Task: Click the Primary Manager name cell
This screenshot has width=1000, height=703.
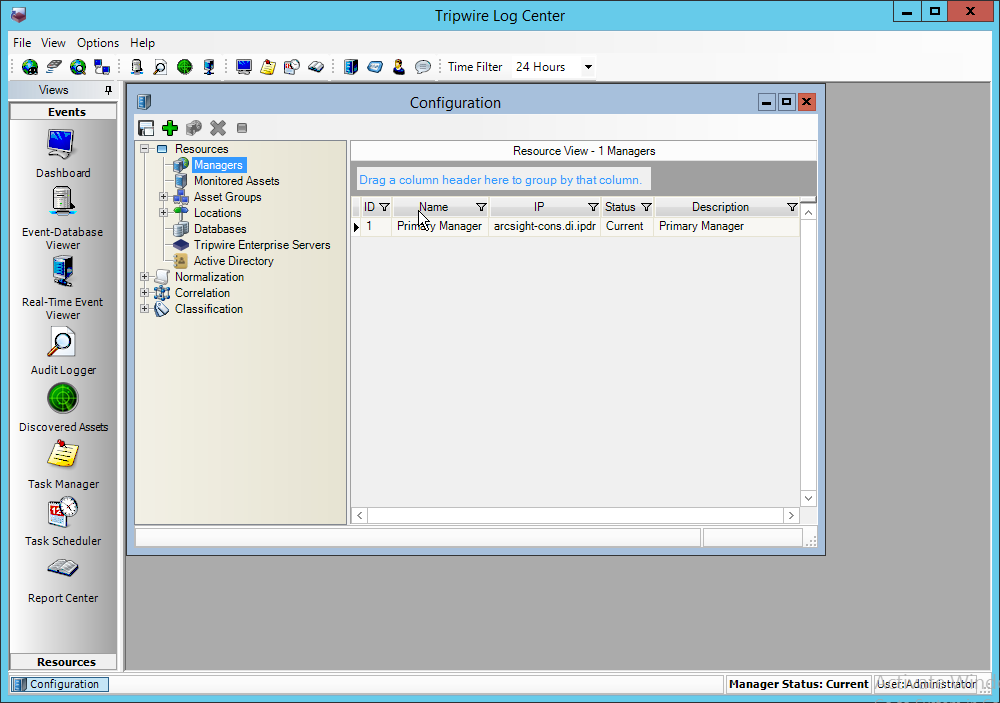Action: (439, 226)
